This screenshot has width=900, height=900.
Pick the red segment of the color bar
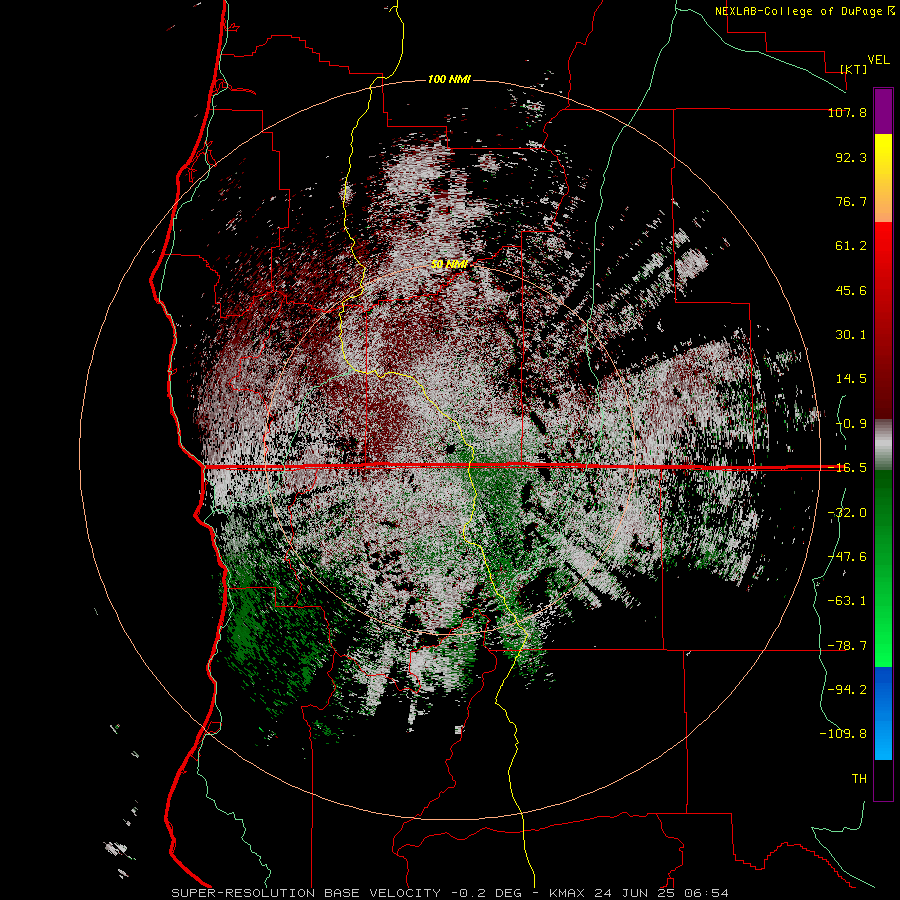click(883, 320)
